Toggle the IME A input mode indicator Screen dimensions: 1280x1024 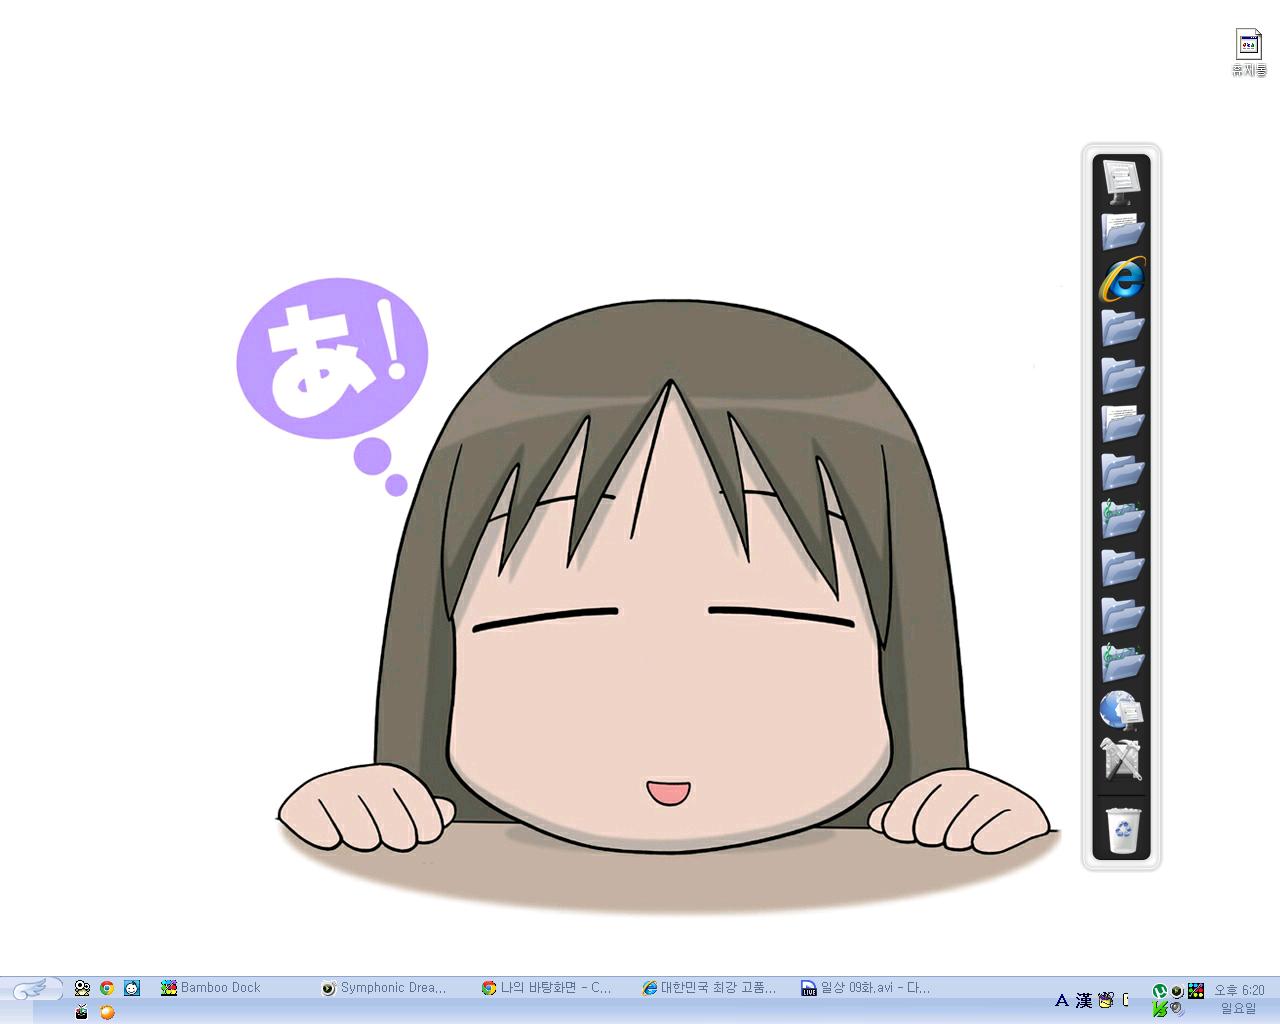tap(1061, 1000)
